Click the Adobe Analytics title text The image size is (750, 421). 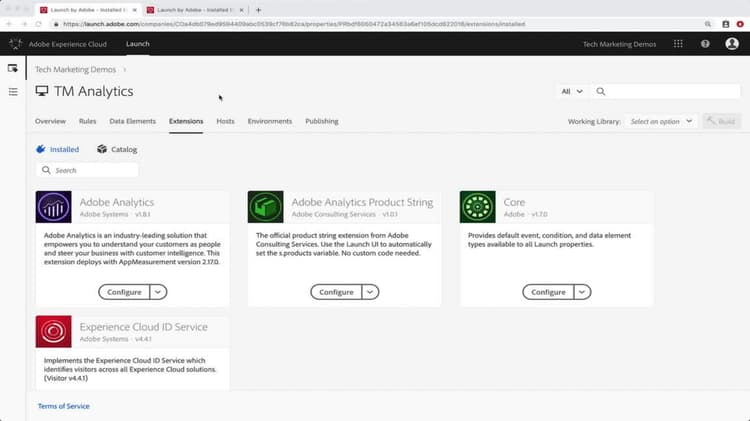coord(117,202)
